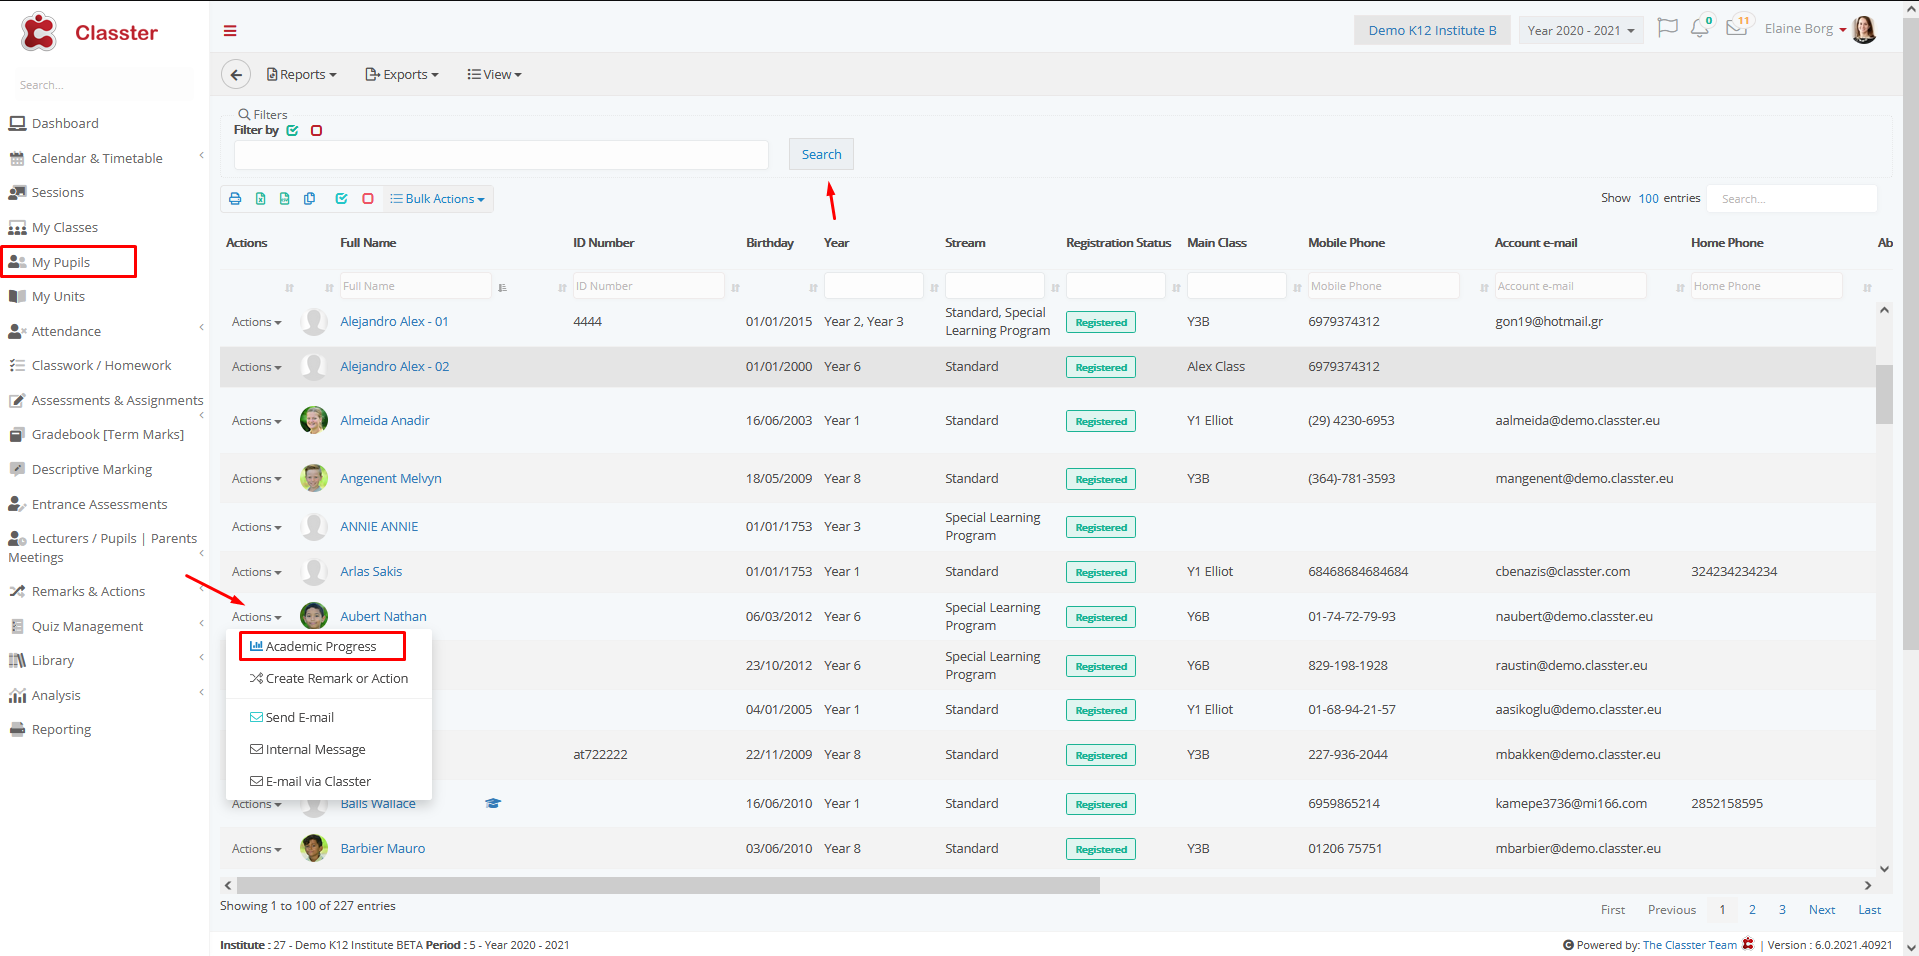Select Internal Message from Actions menu

(x=307, y=749)
